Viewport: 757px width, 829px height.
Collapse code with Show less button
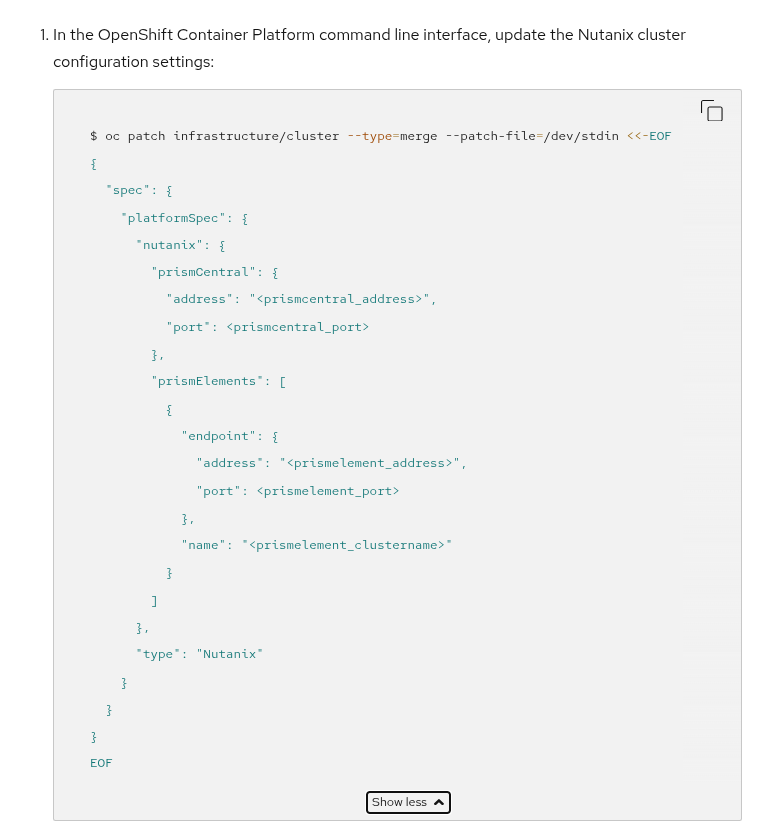point(408,802)
